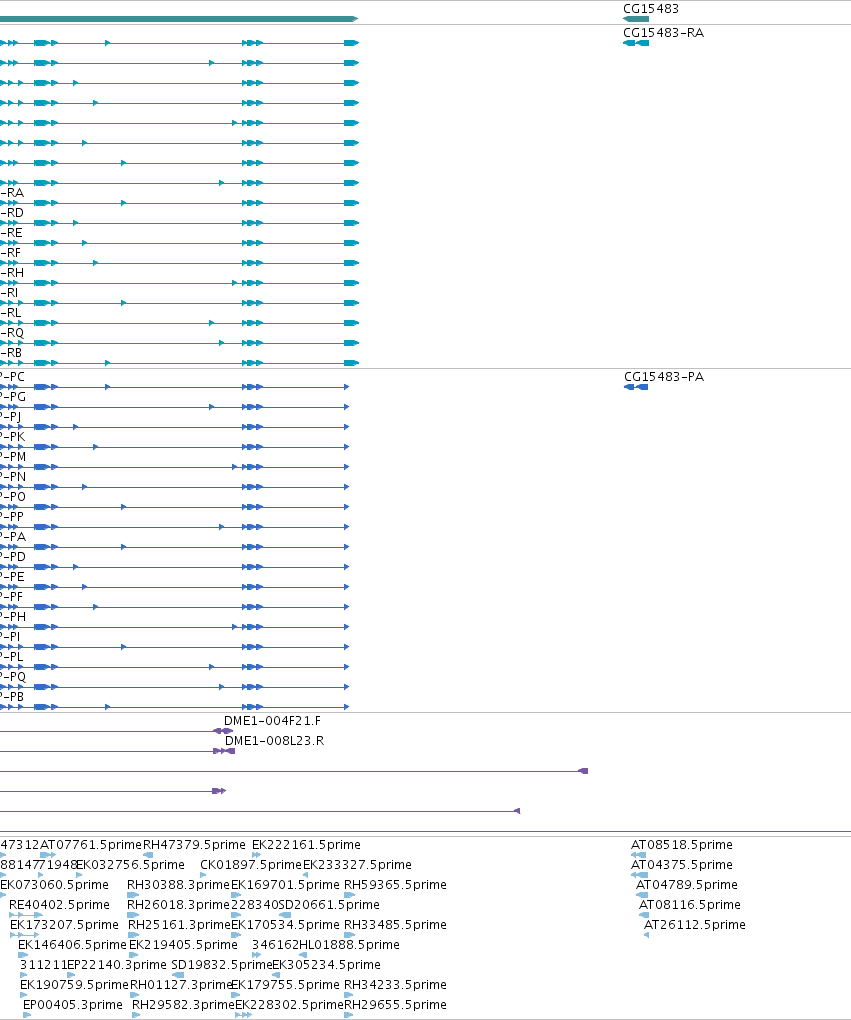Click the CG15483 gene label
This screenshot has width=851, height=1020.
651,9
